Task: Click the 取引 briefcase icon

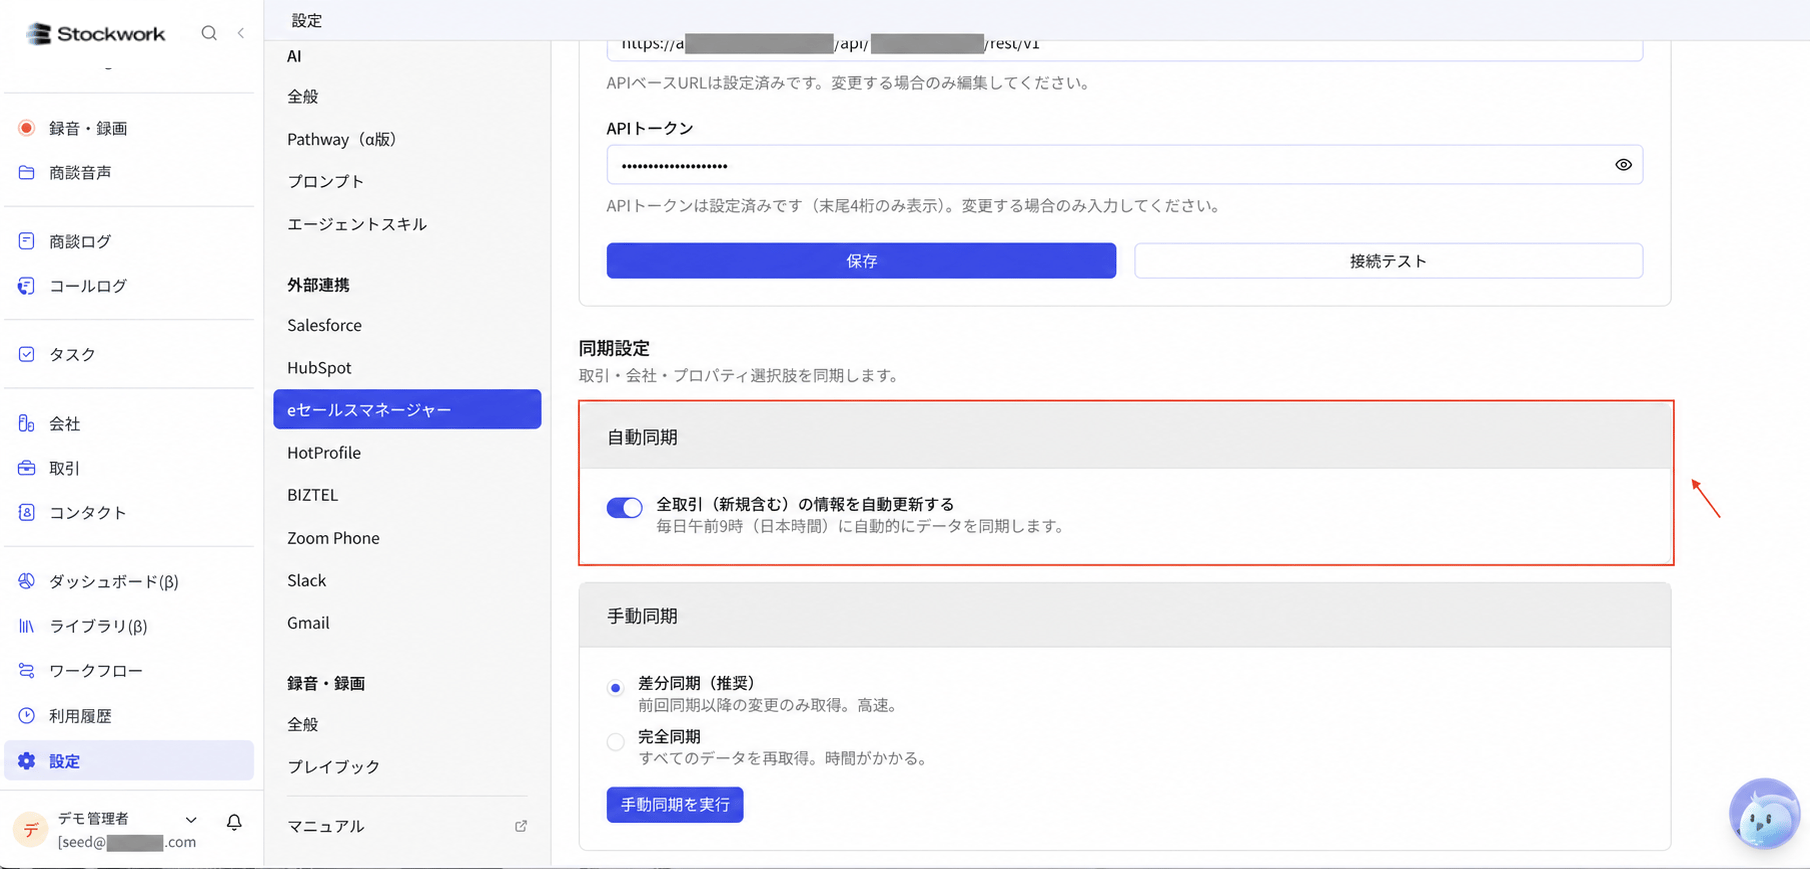Action: [27, 468]
